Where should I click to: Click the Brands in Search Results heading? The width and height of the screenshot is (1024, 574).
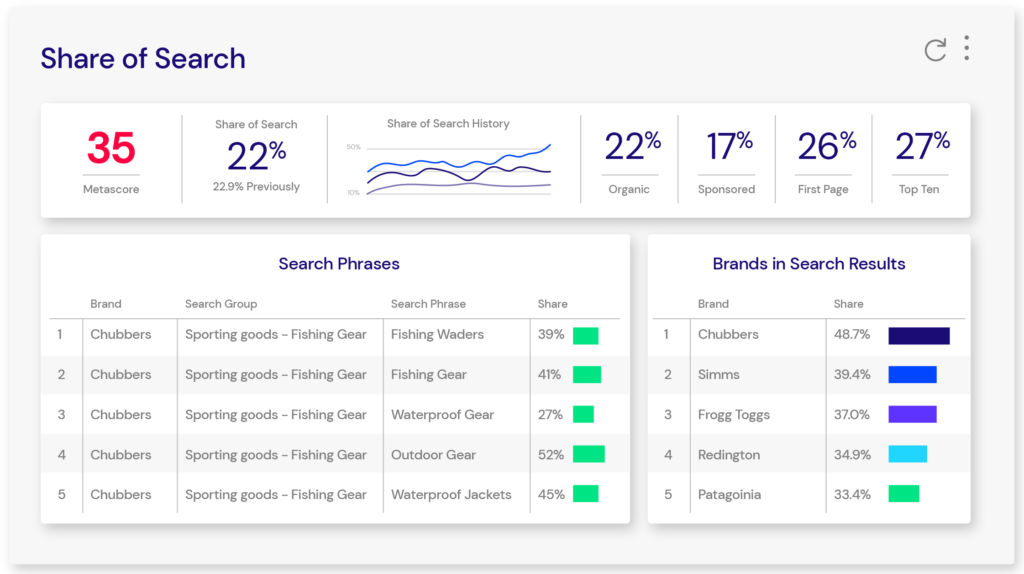click(x=808, y=264)
